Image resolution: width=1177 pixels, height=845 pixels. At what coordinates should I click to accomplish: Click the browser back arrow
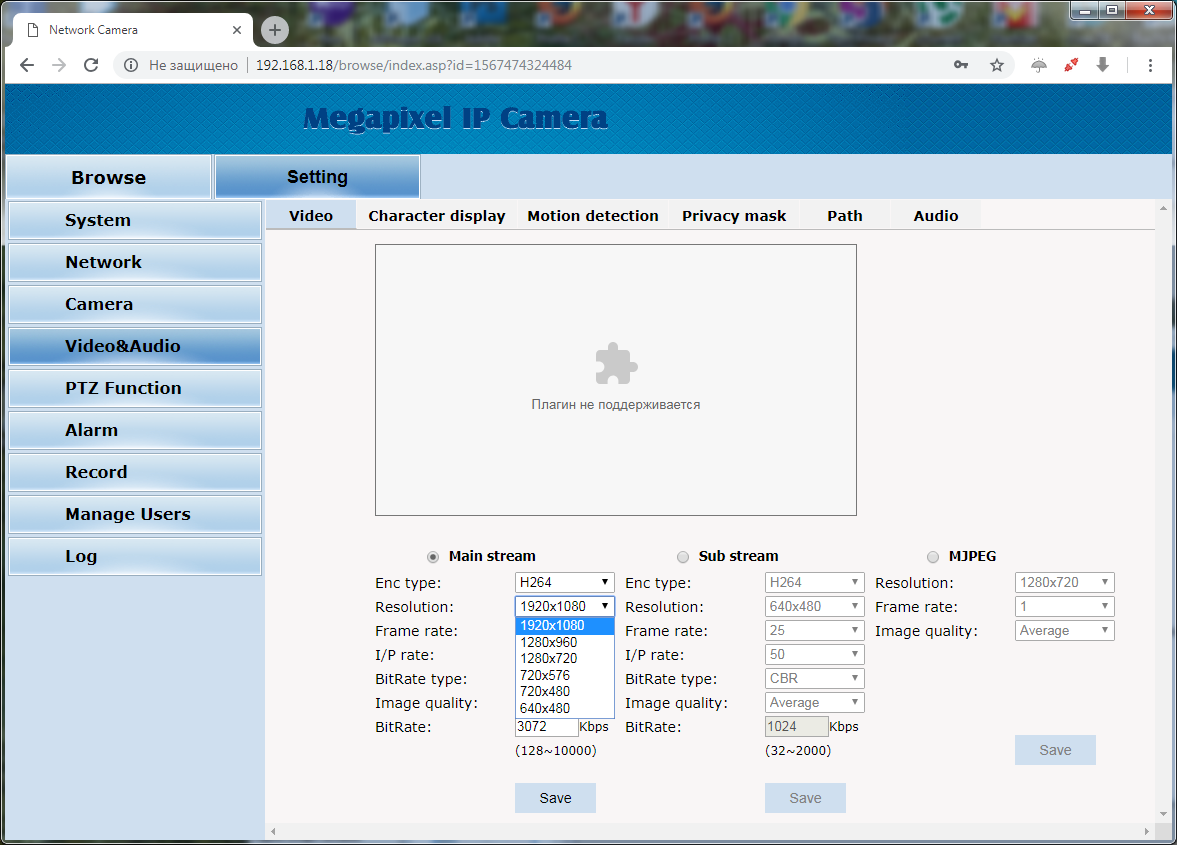27,65
